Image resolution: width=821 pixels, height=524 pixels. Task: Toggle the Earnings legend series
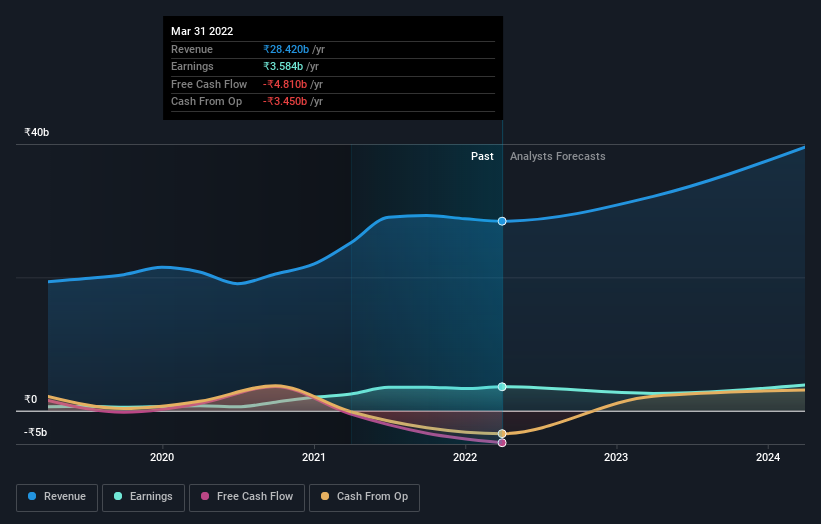pyautogui.click(x=143, y=497)
